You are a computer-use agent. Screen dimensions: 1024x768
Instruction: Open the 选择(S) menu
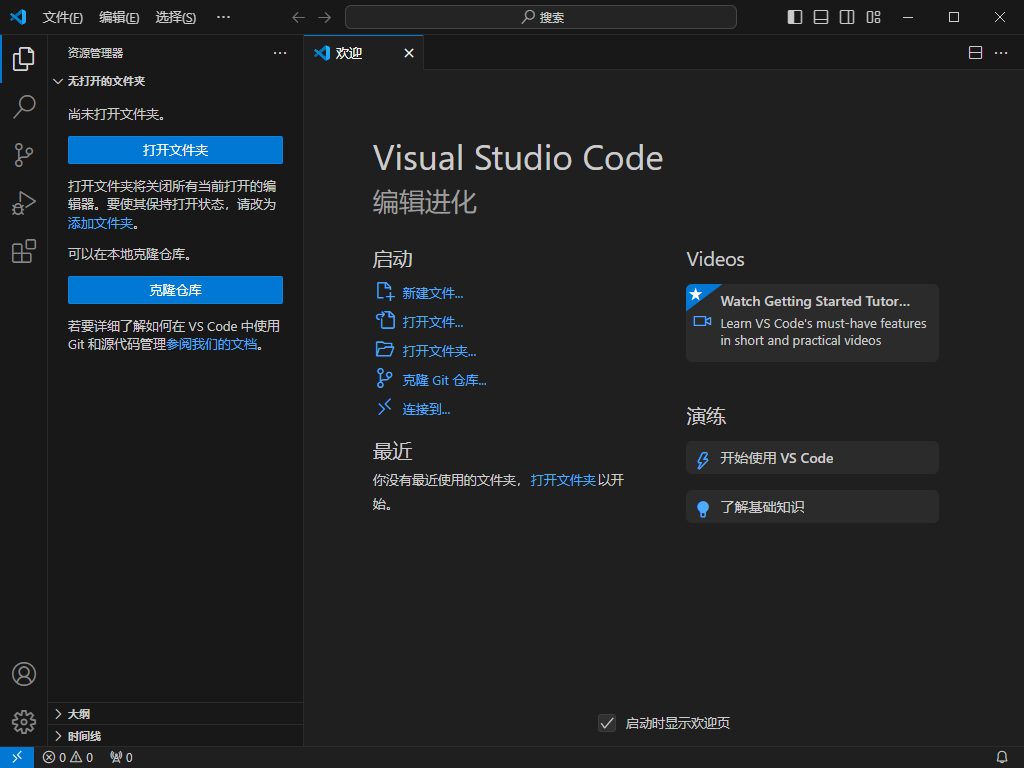tap(175, 18)
